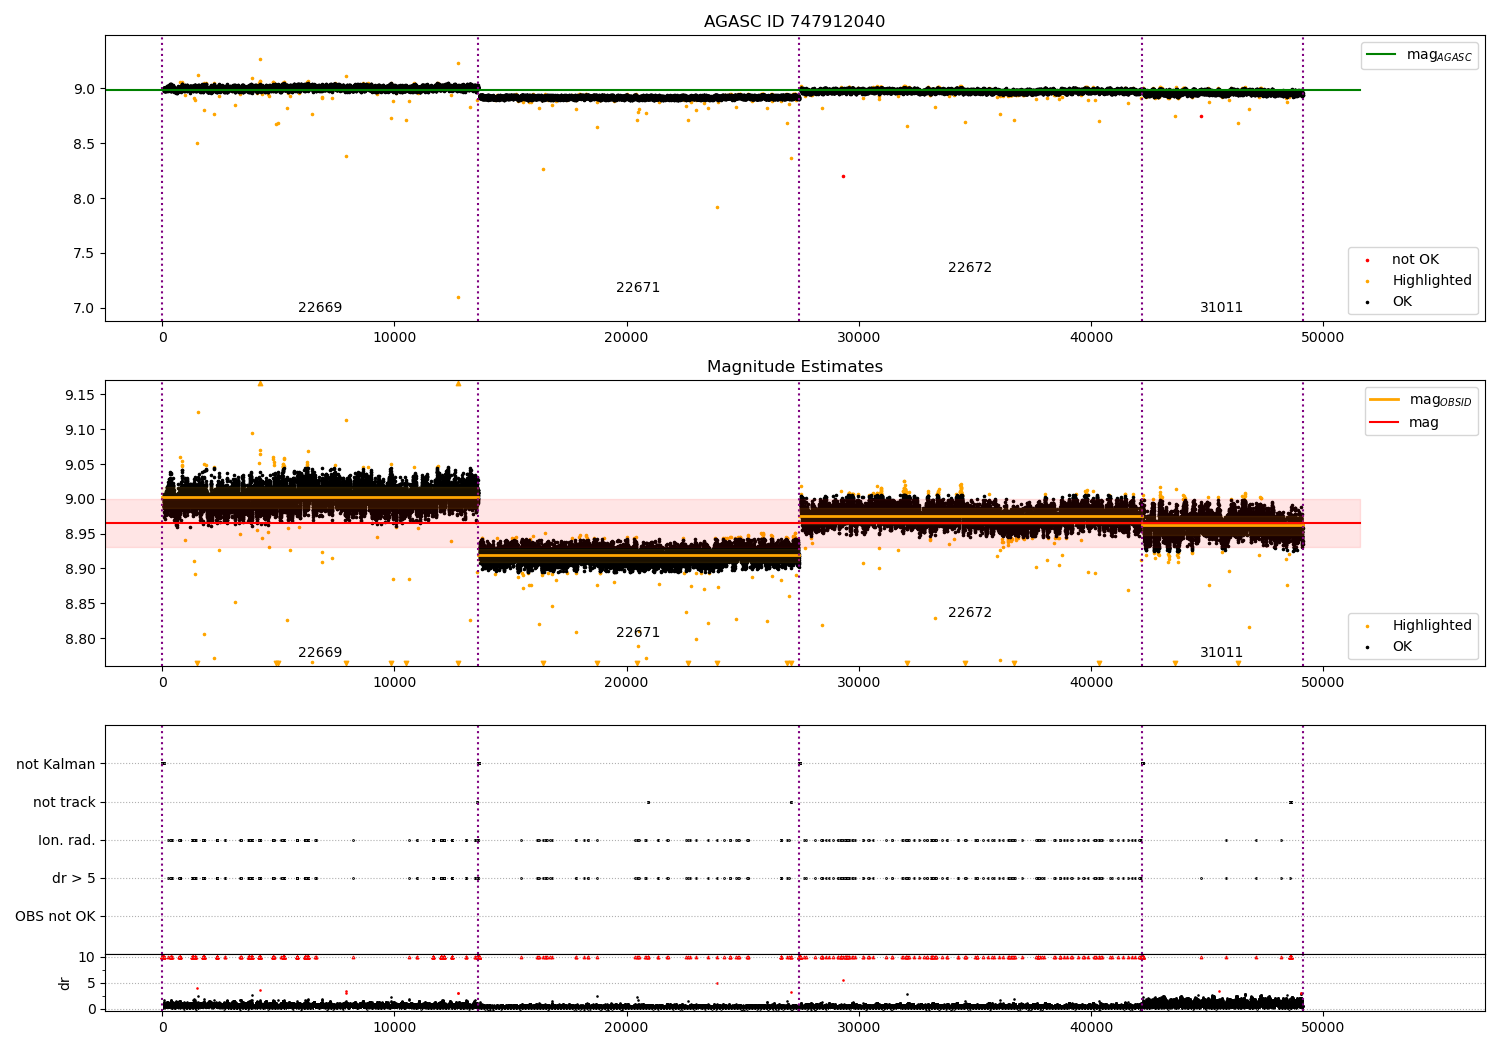1500x1050 pixels.
Task: Click the 8.5 y-axis tick label
Action: [83, 144]
